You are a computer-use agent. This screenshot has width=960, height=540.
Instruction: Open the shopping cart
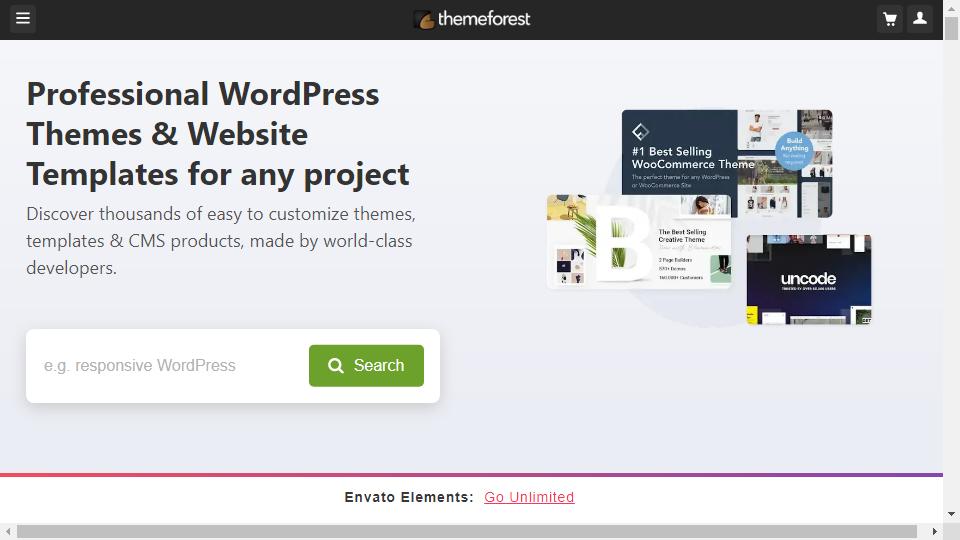point(890,19)
